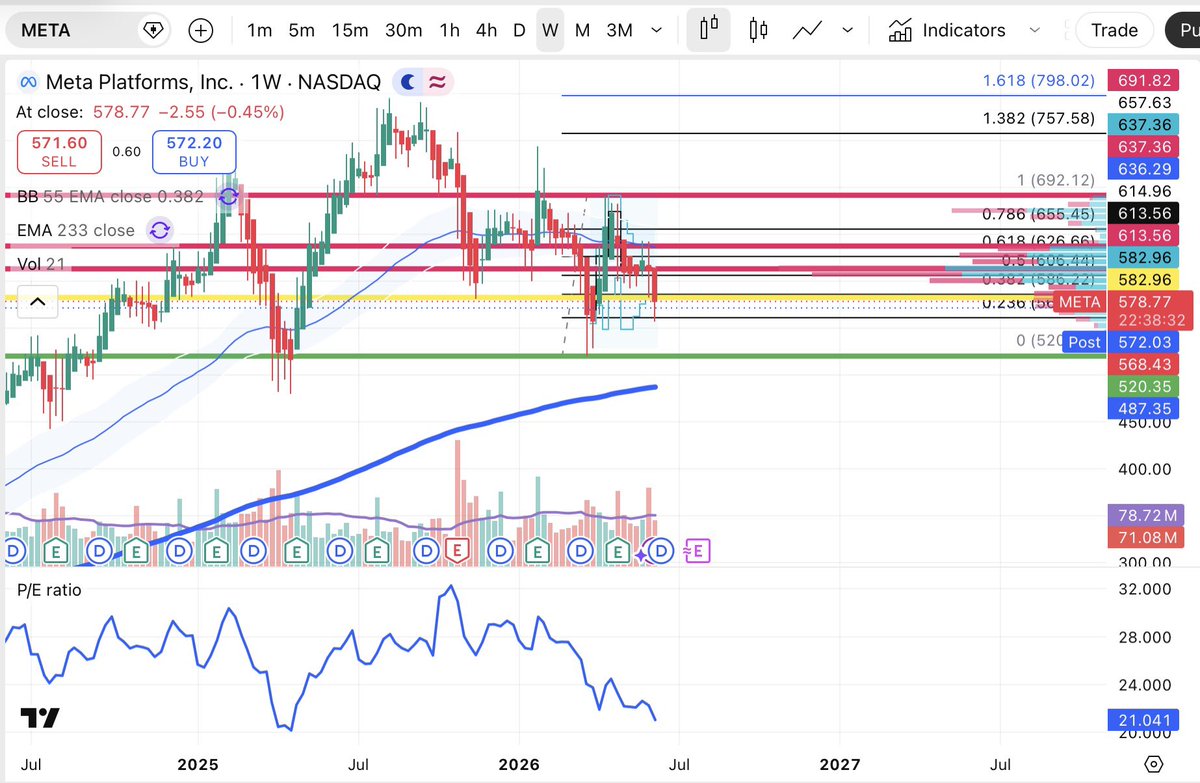Switch to the 15m interval

pyautogui.click(x=350, y=30)
